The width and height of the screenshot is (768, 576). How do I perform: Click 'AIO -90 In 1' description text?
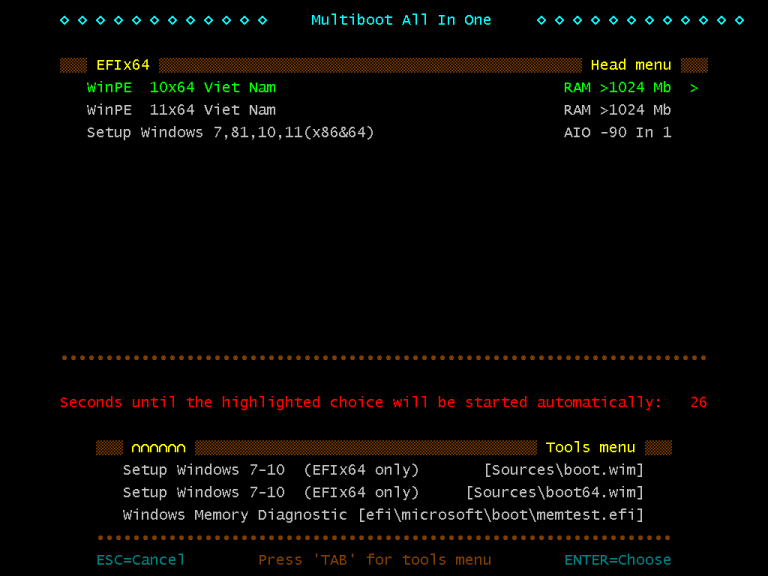[617, 132]
